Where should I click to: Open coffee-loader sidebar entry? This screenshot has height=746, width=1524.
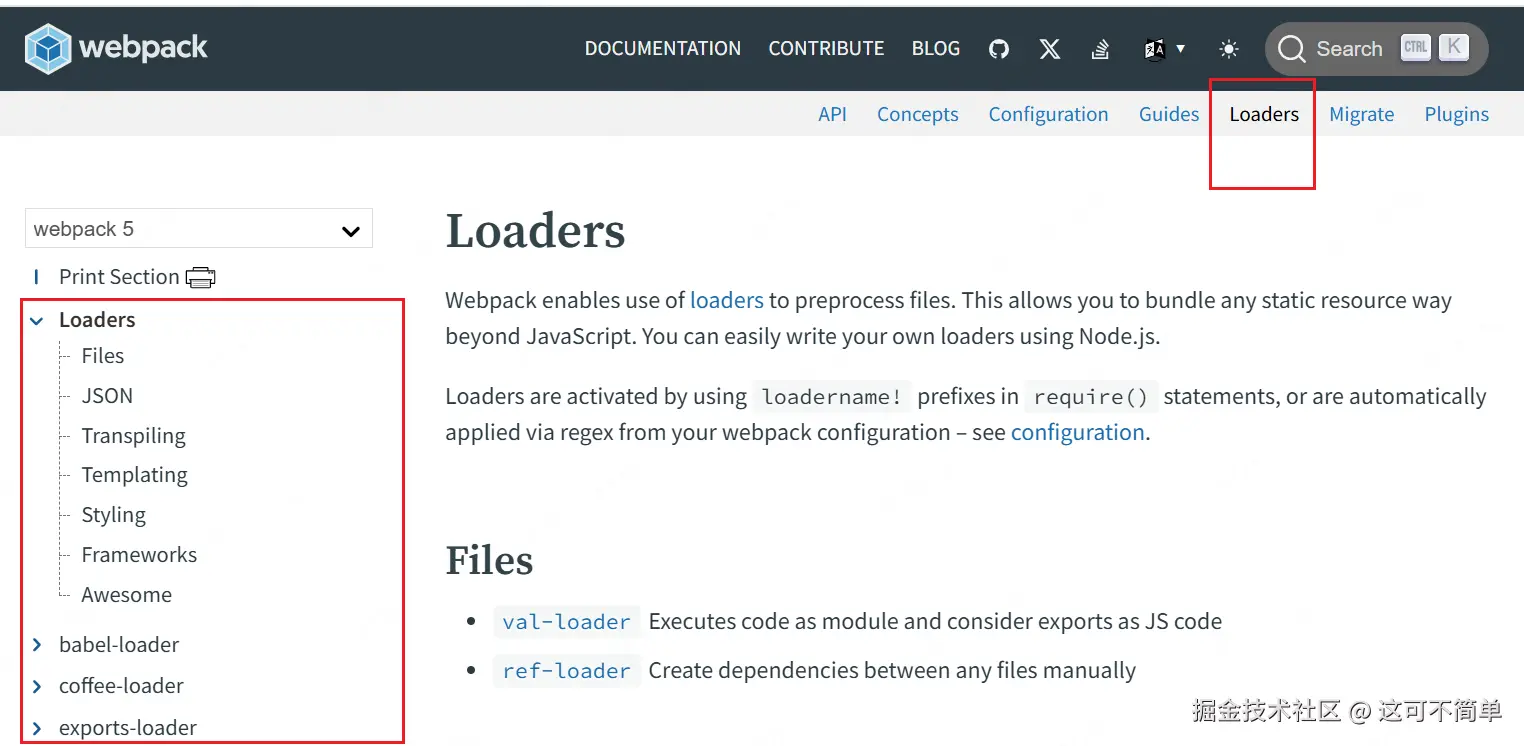pos(121,686)
